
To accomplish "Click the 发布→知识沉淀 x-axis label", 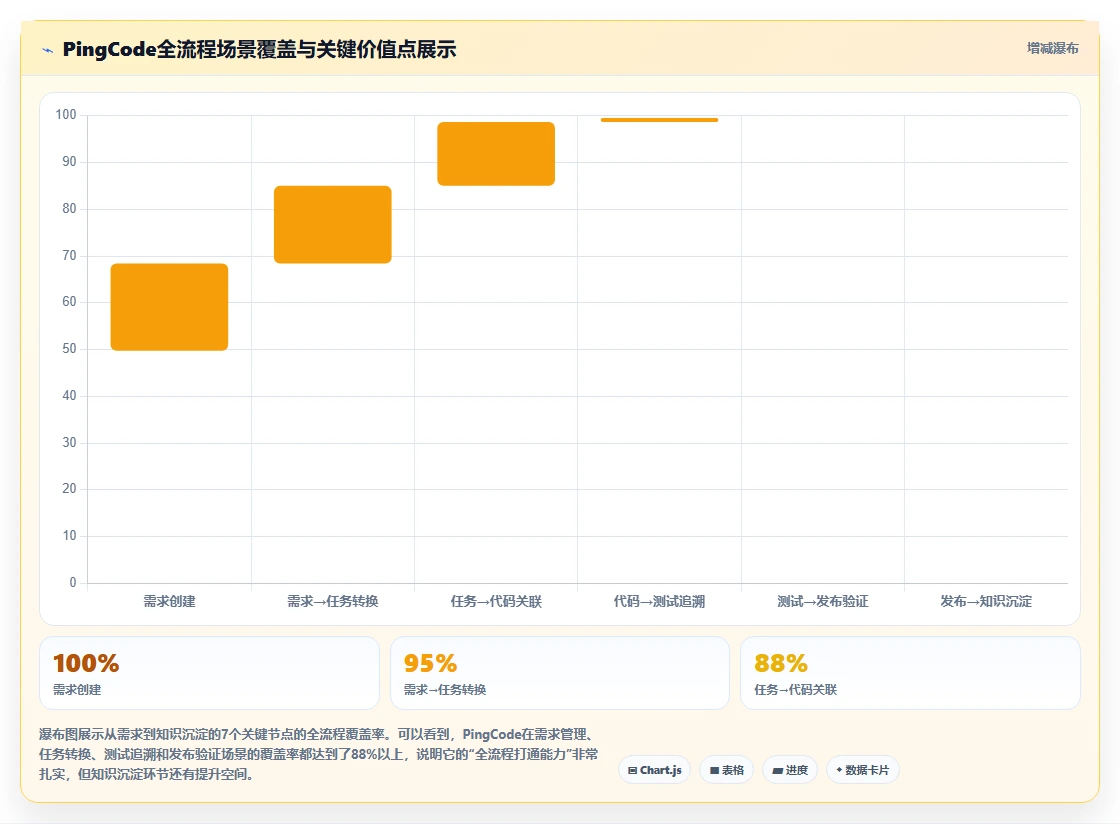I will pos(986,601).
